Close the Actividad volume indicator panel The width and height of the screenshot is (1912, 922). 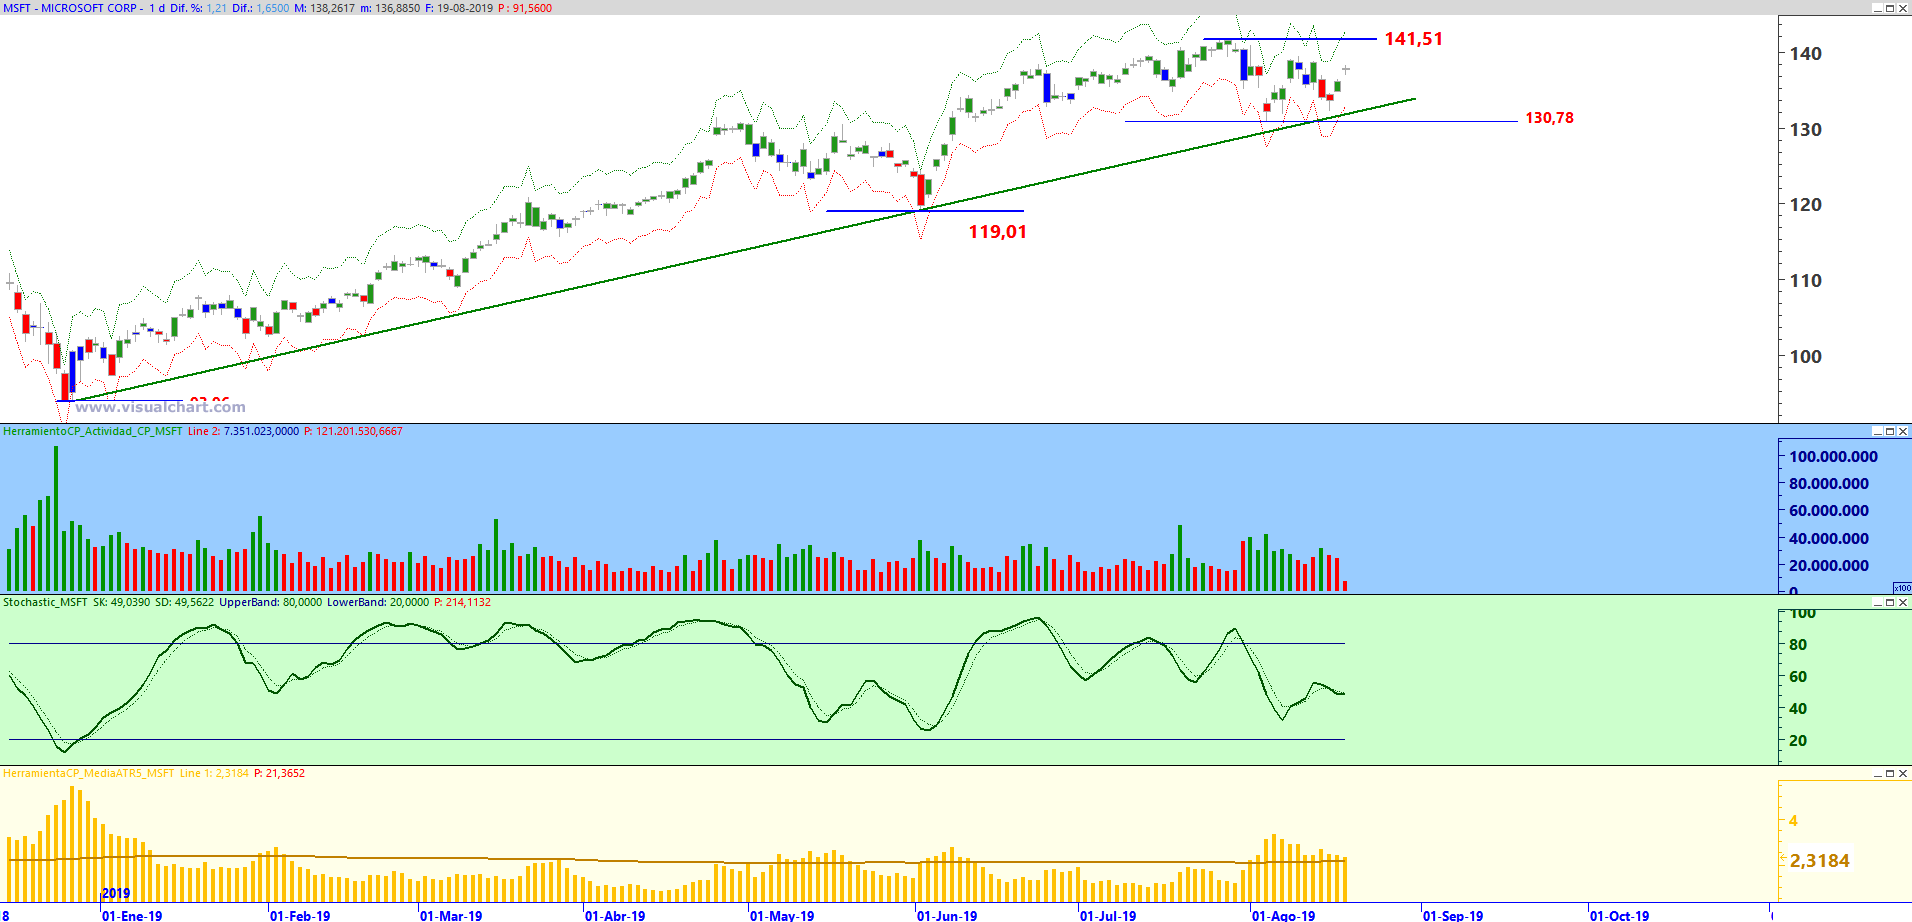[x=1903, y=431]
